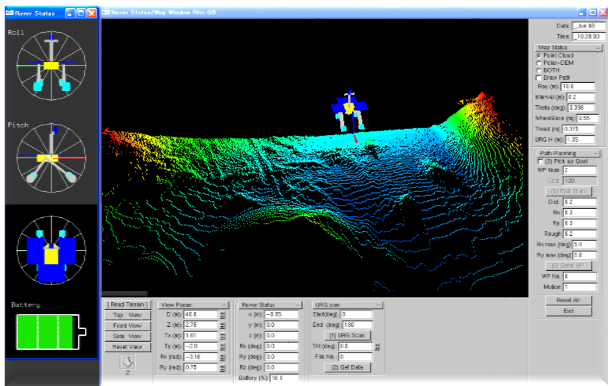Click the Tilt (deg) spinner arrows
The width and height of the screenshot is (608, 386).
[377, 346]
